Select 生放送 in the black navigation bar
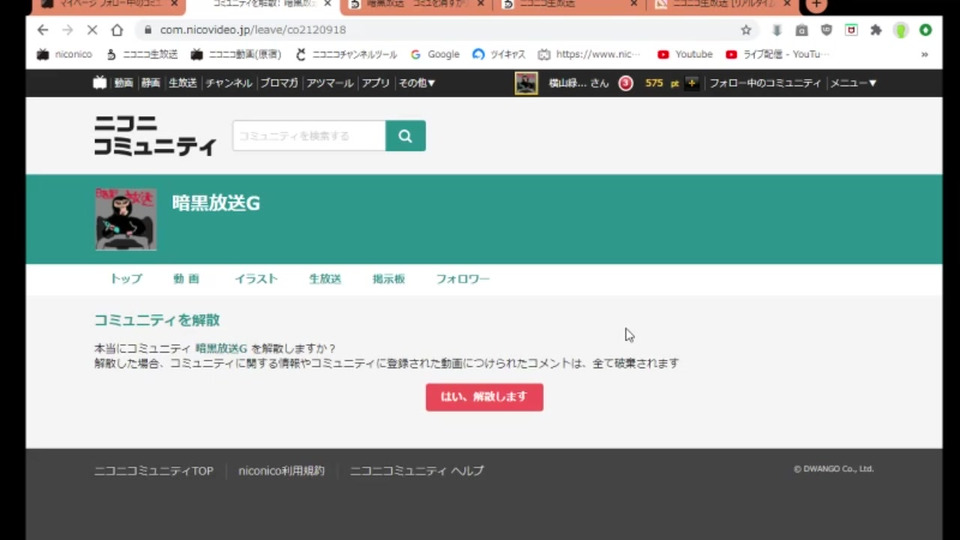This screenshot has height=540, width=960. [182, 83]
